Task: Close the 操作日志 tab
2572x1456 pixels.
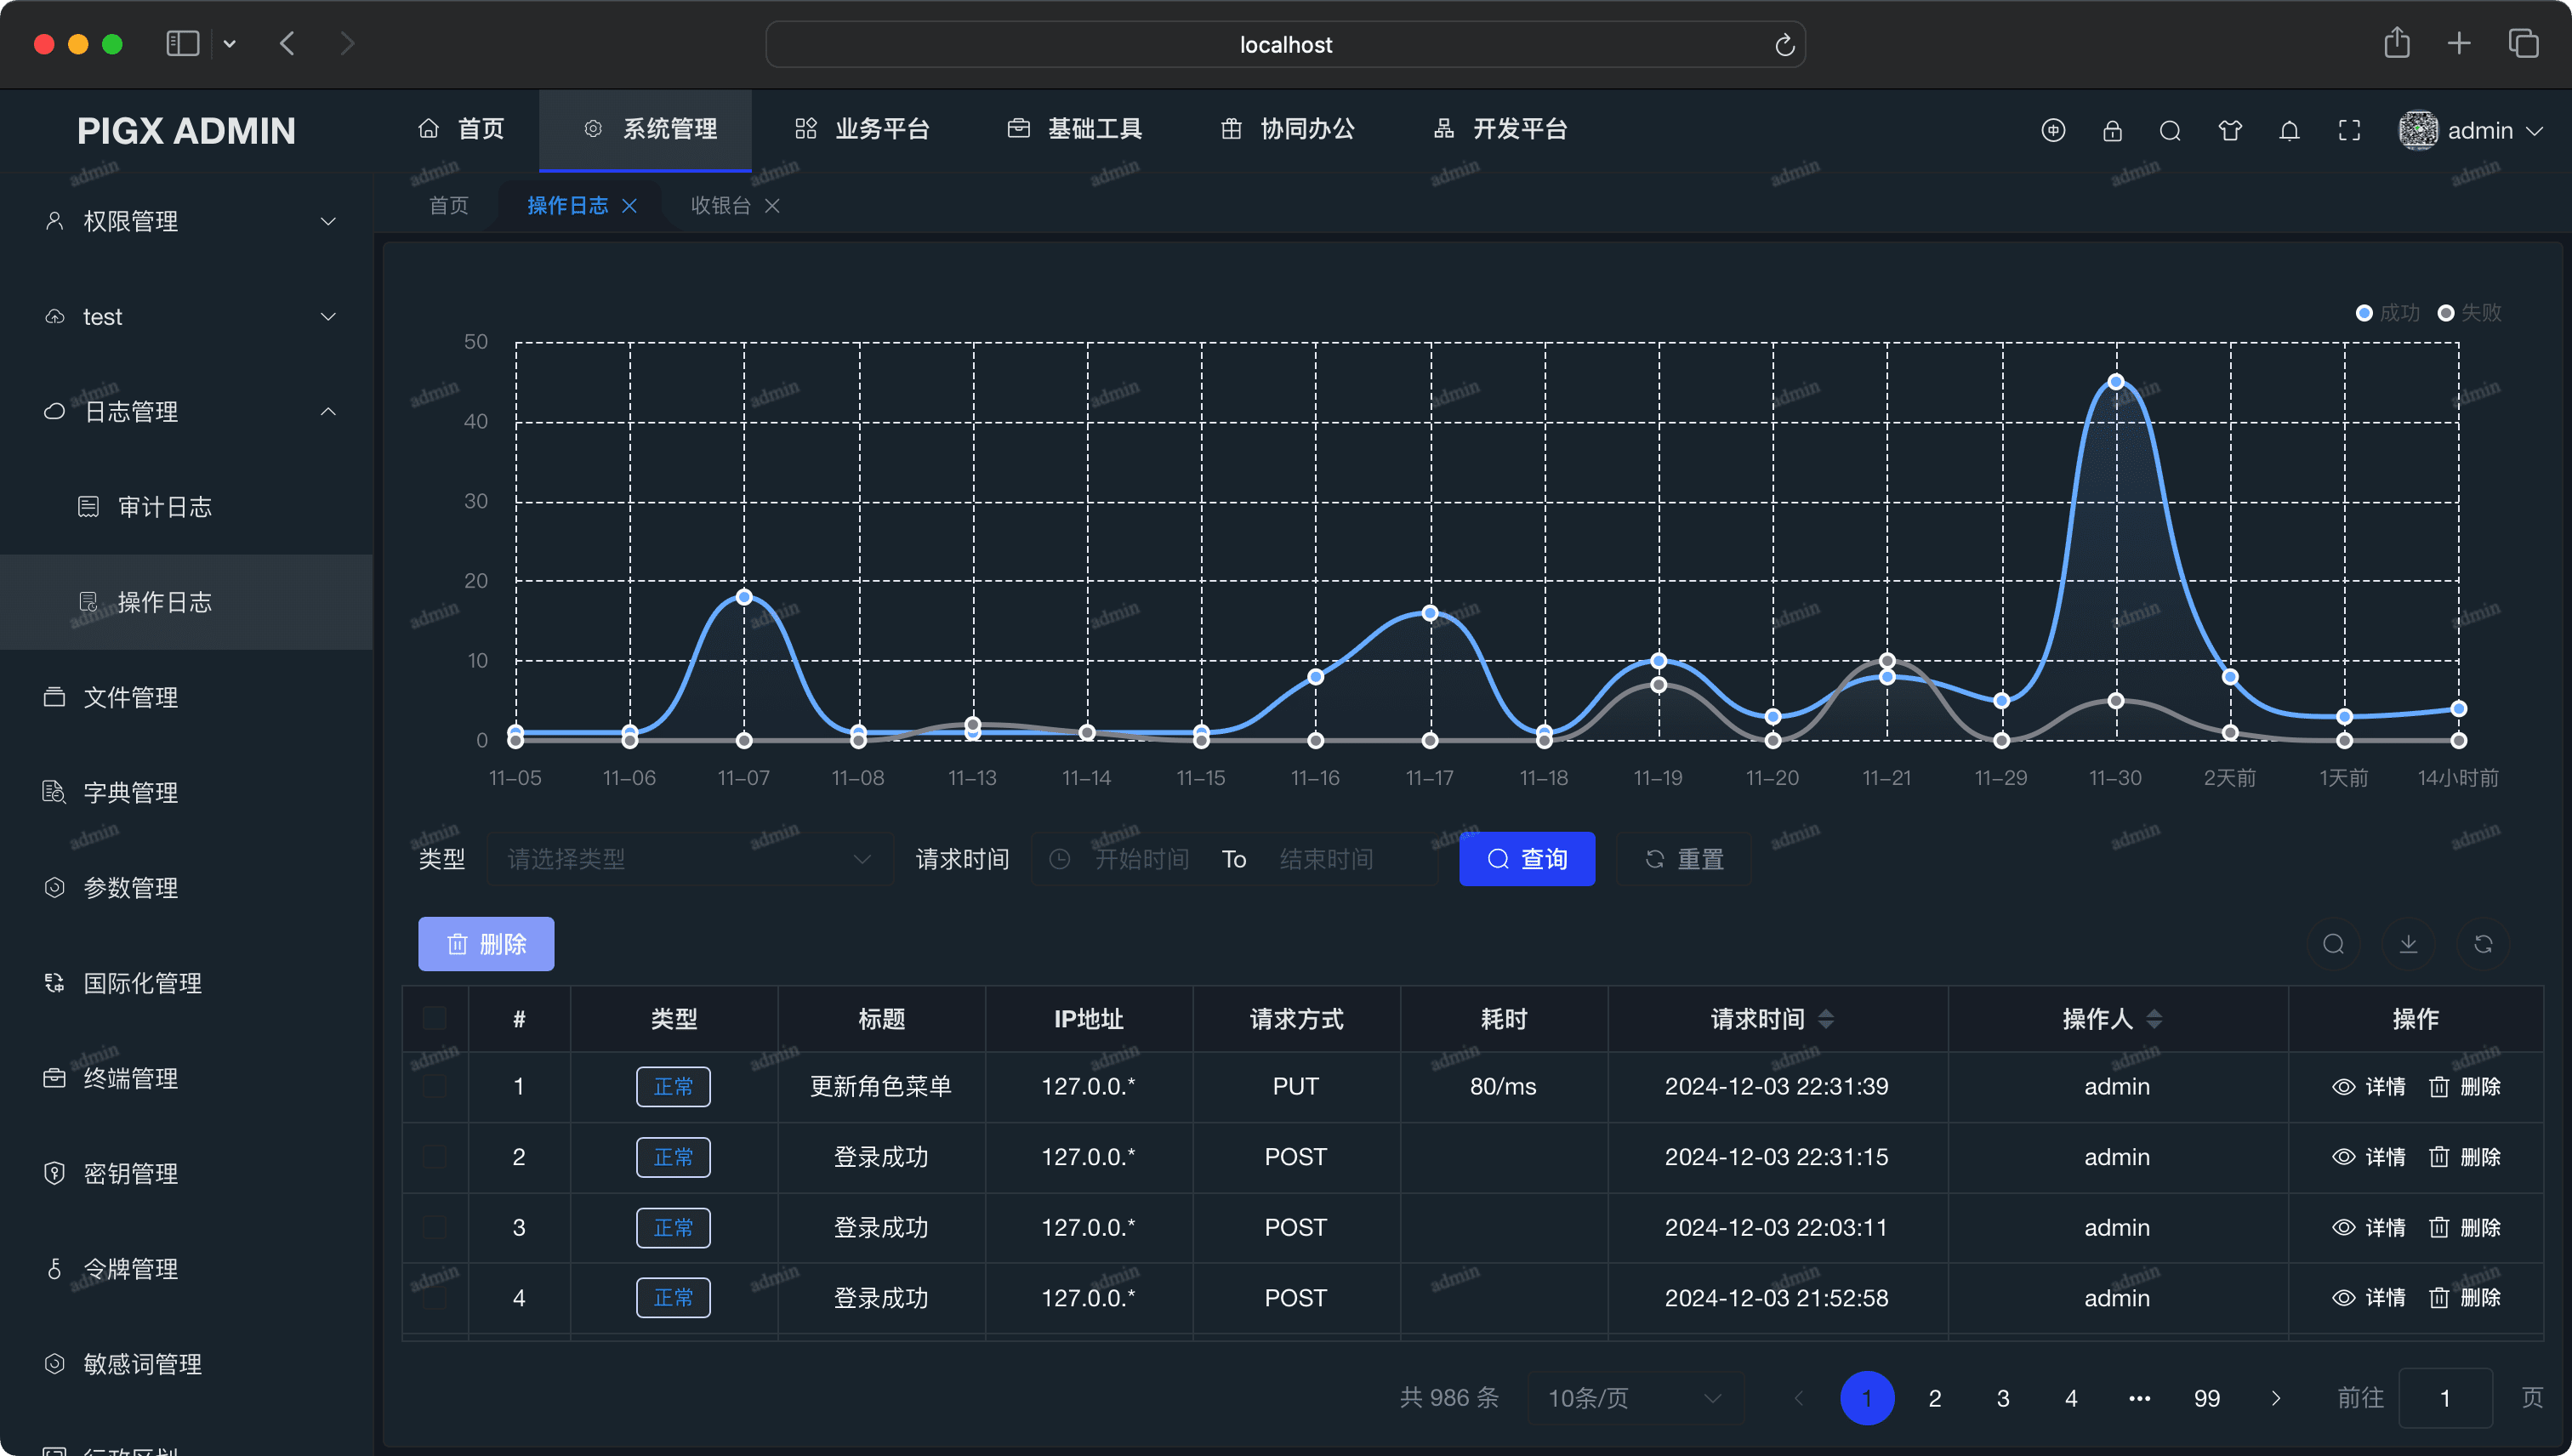Action: point(629,205)
